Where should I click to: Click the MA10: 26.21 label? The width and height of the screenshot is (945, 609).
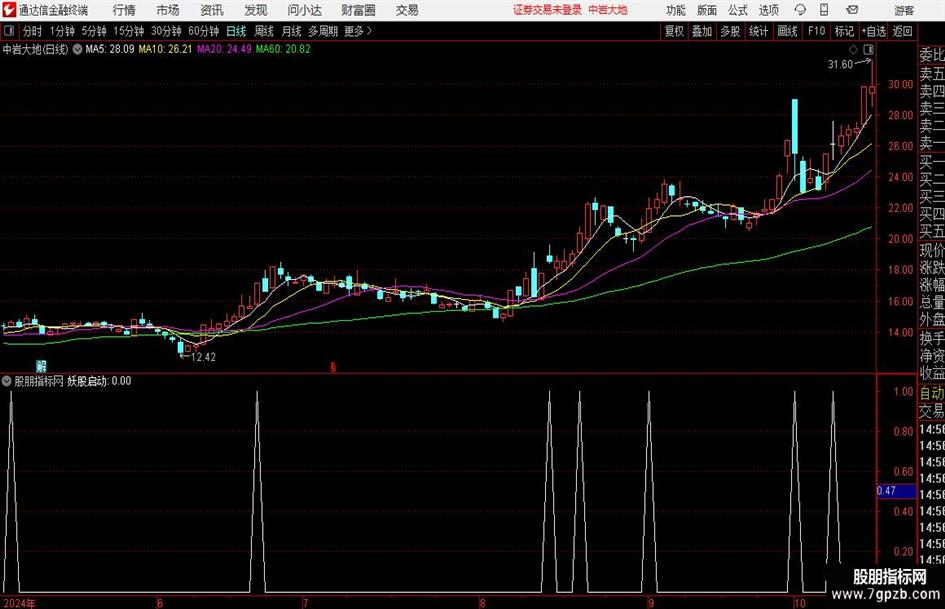click(165, 49)
